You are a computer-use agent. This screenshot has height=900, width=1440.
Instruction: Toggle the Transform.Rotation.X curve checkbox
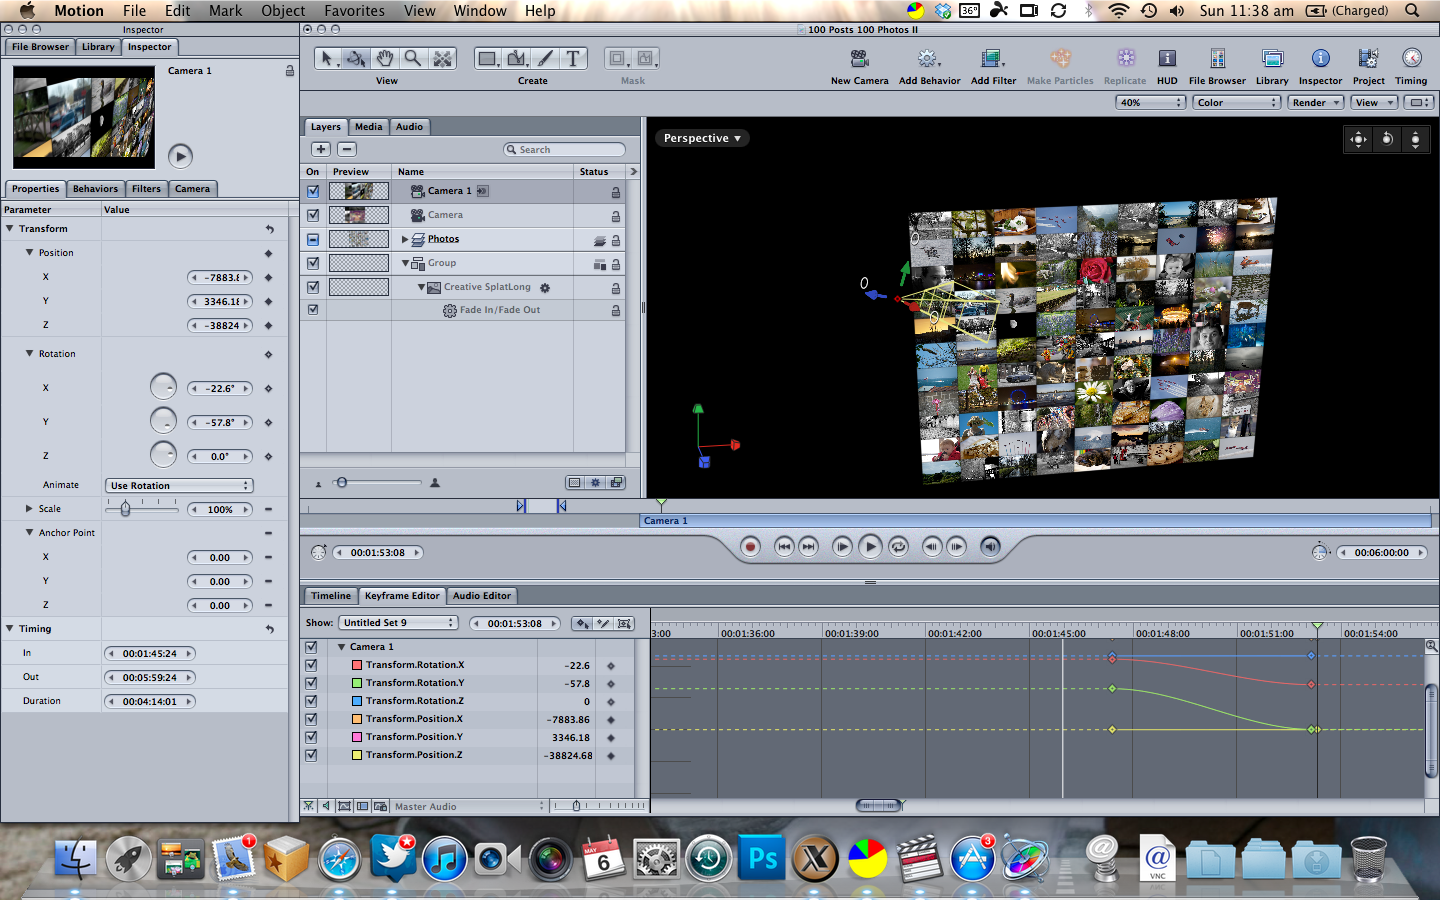coord(311,665)
